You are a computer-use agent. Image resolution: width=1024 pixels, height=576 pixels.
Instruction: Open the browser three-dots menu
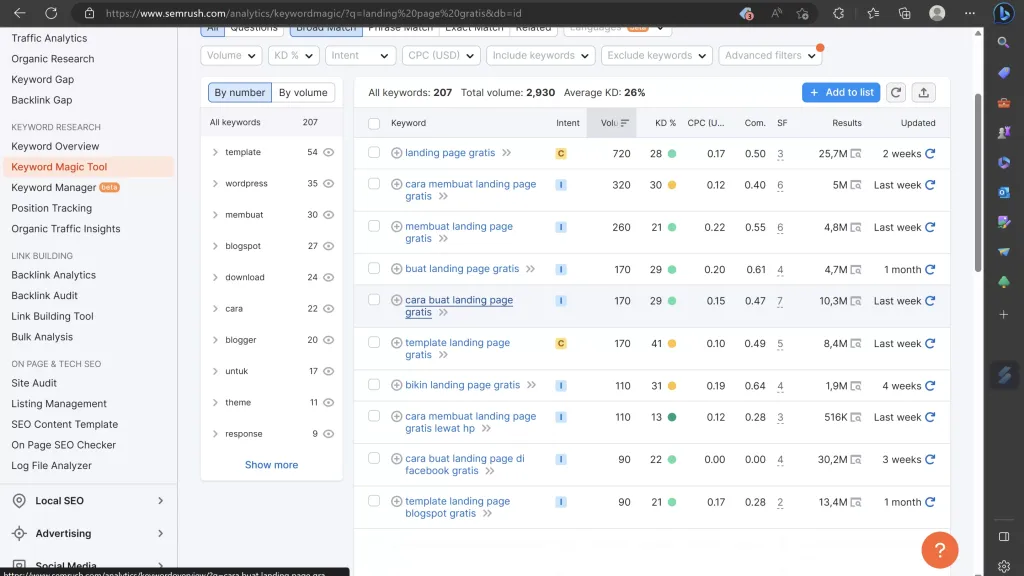click(x=970, y=13)
